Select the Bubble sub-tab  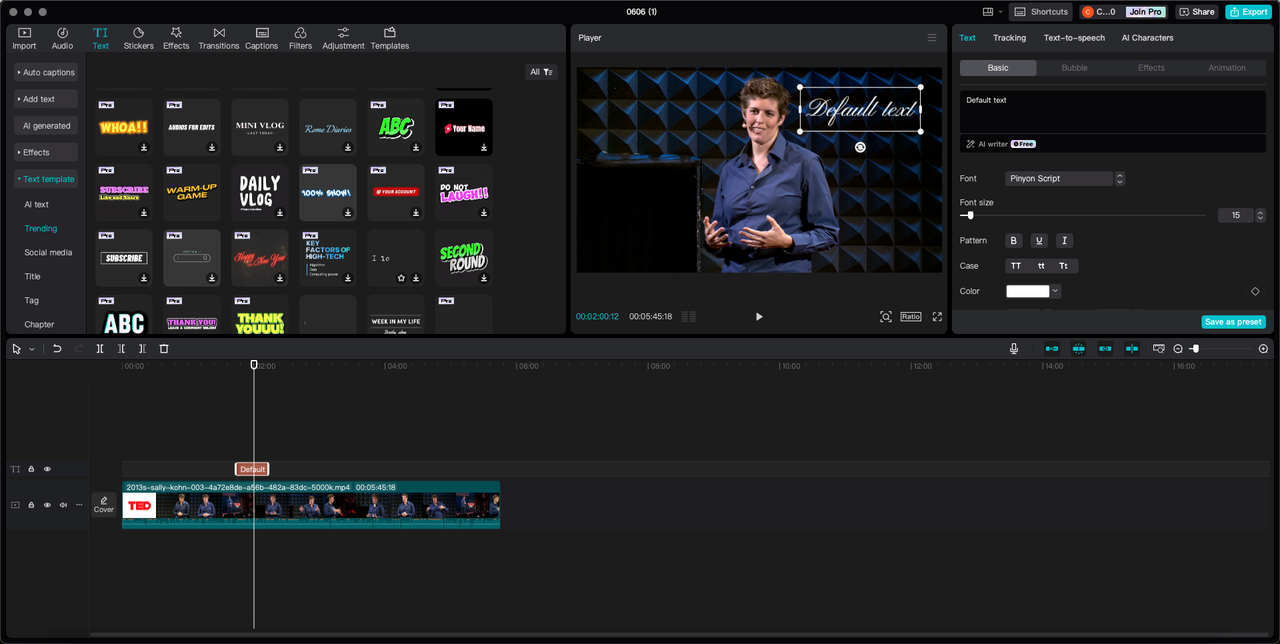point(1074,68)
